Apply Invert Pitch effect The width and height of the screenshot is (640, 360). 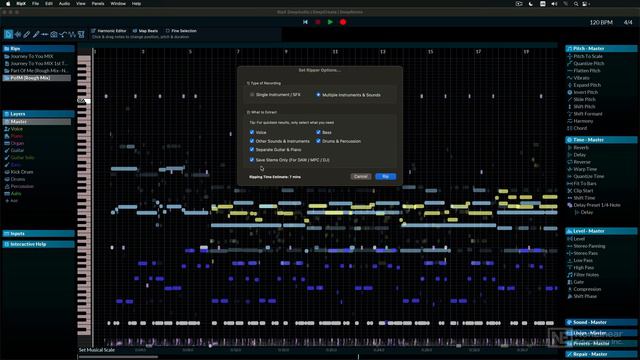[585, 92]
